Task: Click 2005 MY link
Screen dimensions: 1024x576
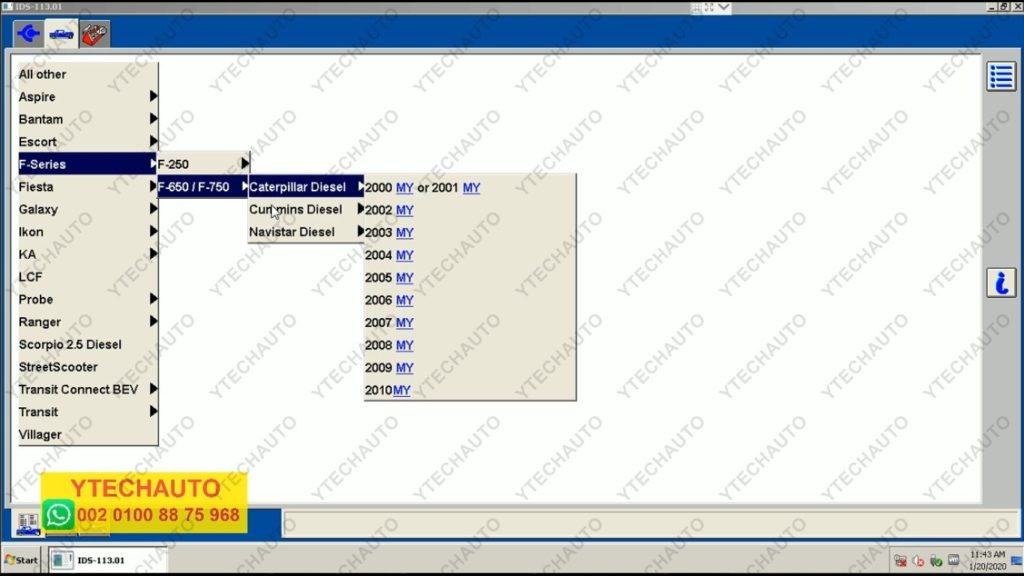Action: tap(404, 278)
